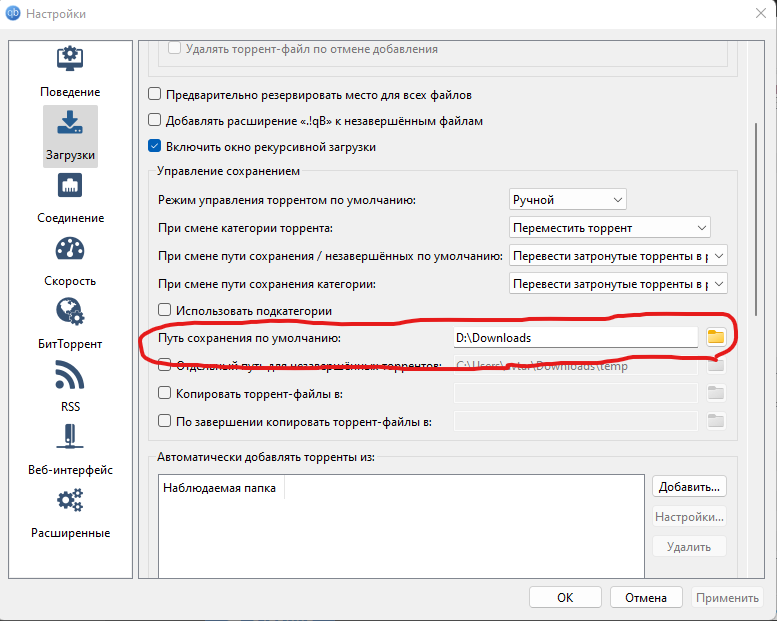
Task: Click the Наблюдаемая папка column header
Action: coord(219,488)
